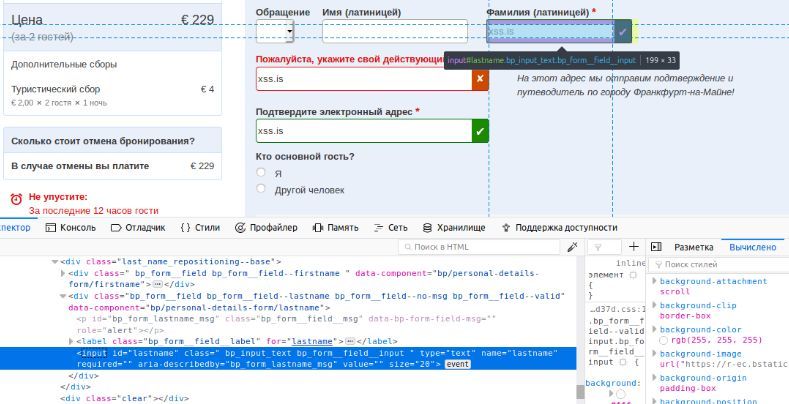
Task: Open Поддержка доступности tab
Action: click(559, 228)
